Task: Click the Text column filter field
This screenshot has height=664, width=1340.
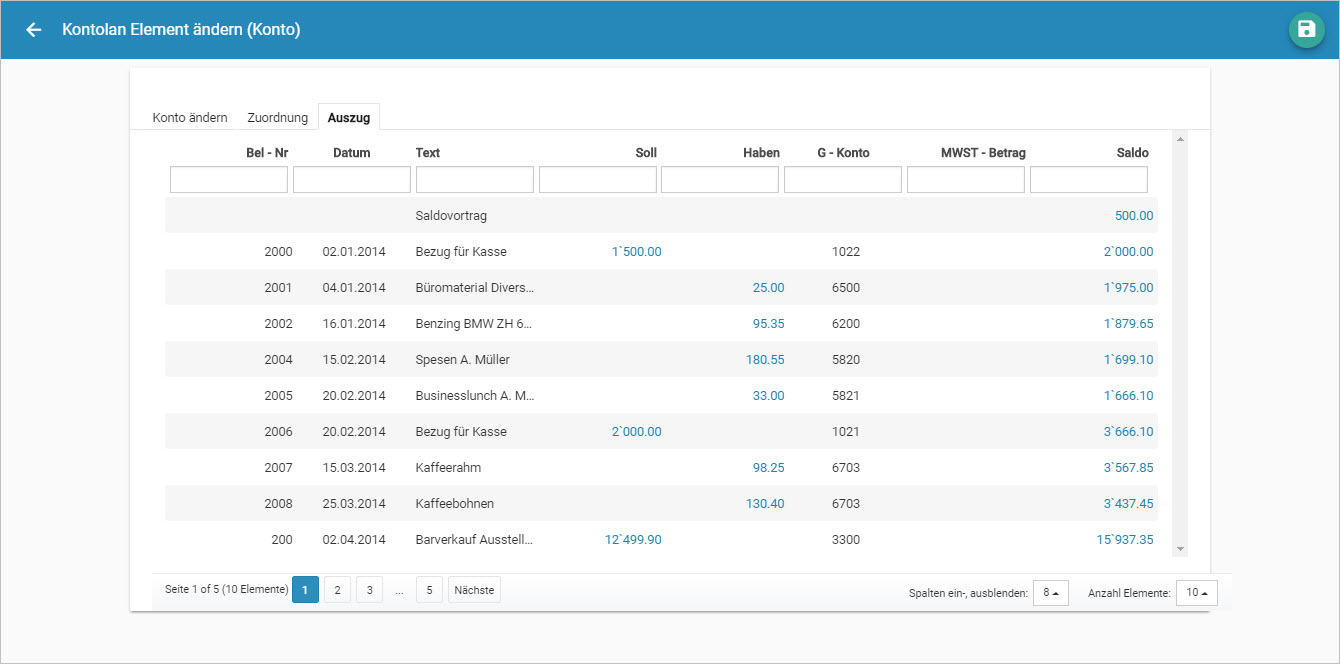Action: (475, 180)
